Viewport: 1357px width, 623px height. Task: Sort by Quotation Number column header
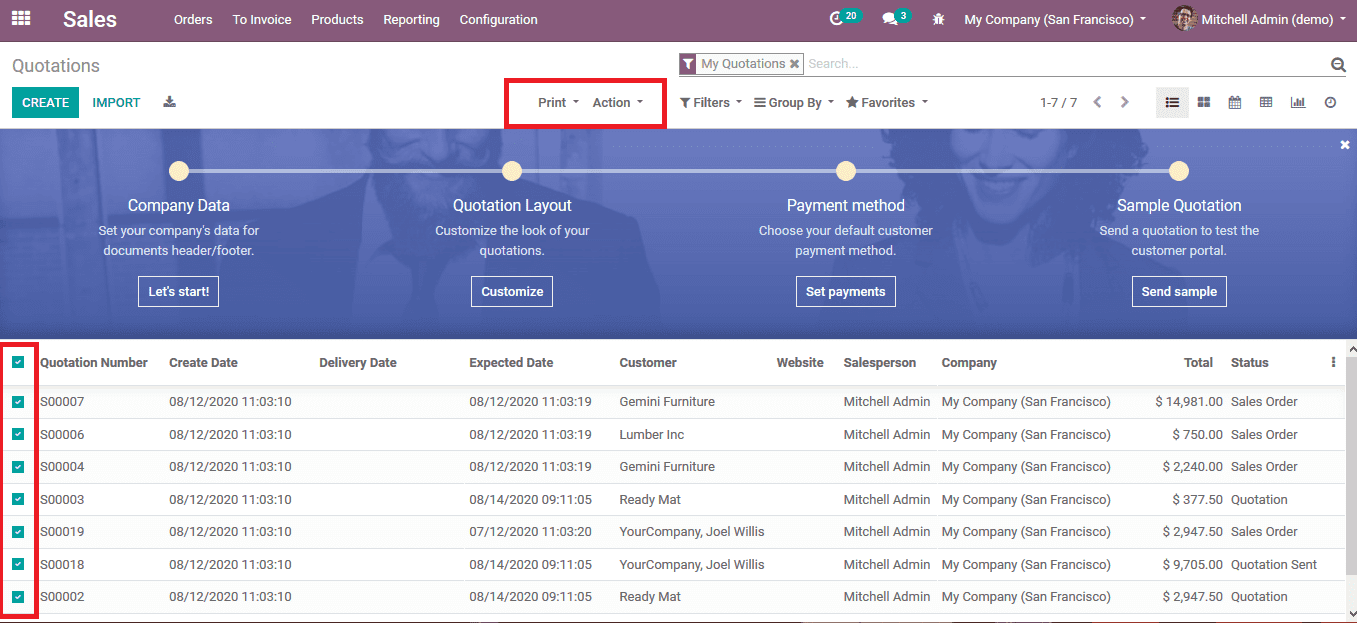point(94,362)
